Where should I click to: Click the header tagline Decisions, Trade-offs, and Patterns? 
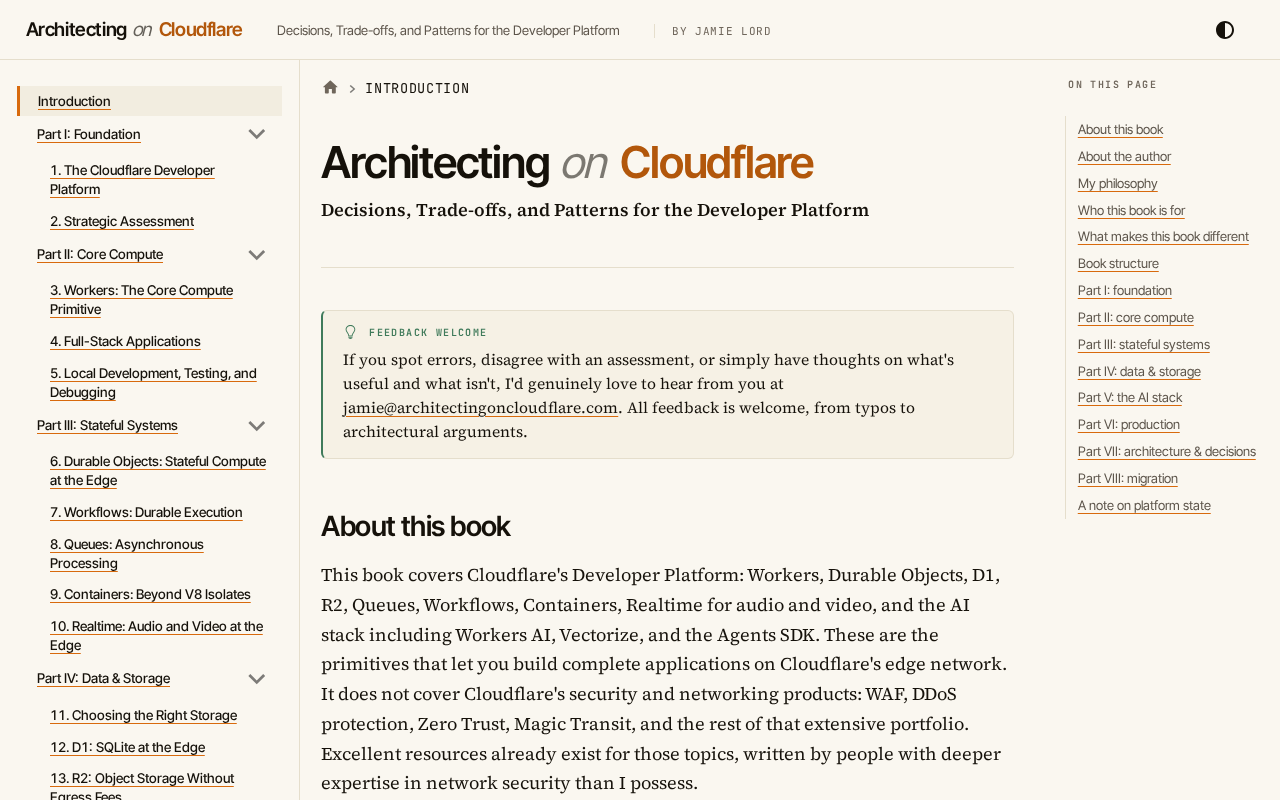tap(448, 30)
